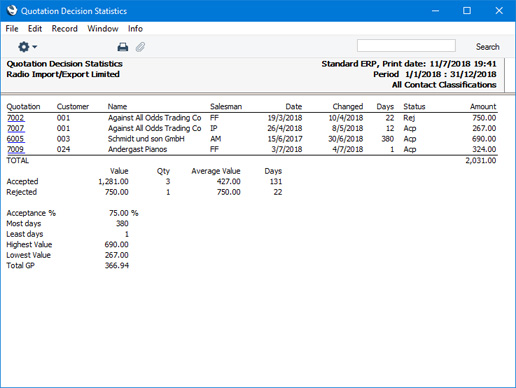Click the 'Rej' status on row 7002
Viewport: 516px width, 388px height.
409,118
